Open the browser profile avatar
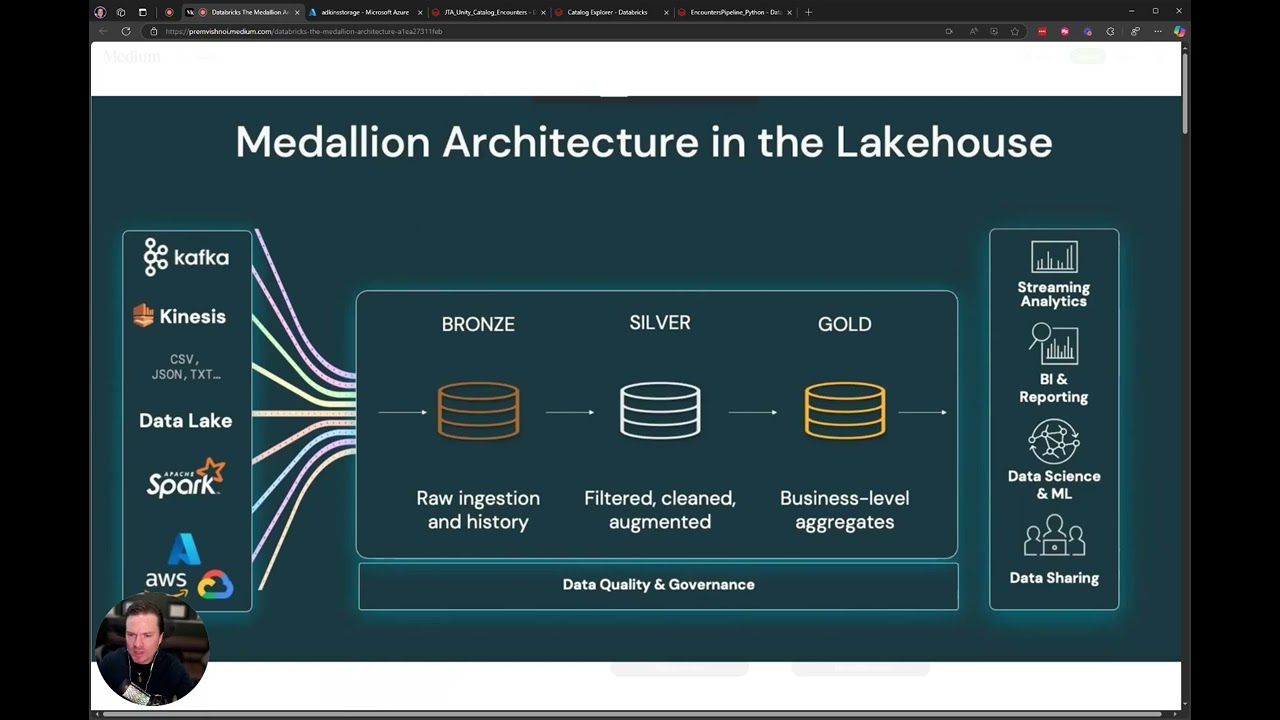The image size is (1280, 720). click(x=100, y=12)
